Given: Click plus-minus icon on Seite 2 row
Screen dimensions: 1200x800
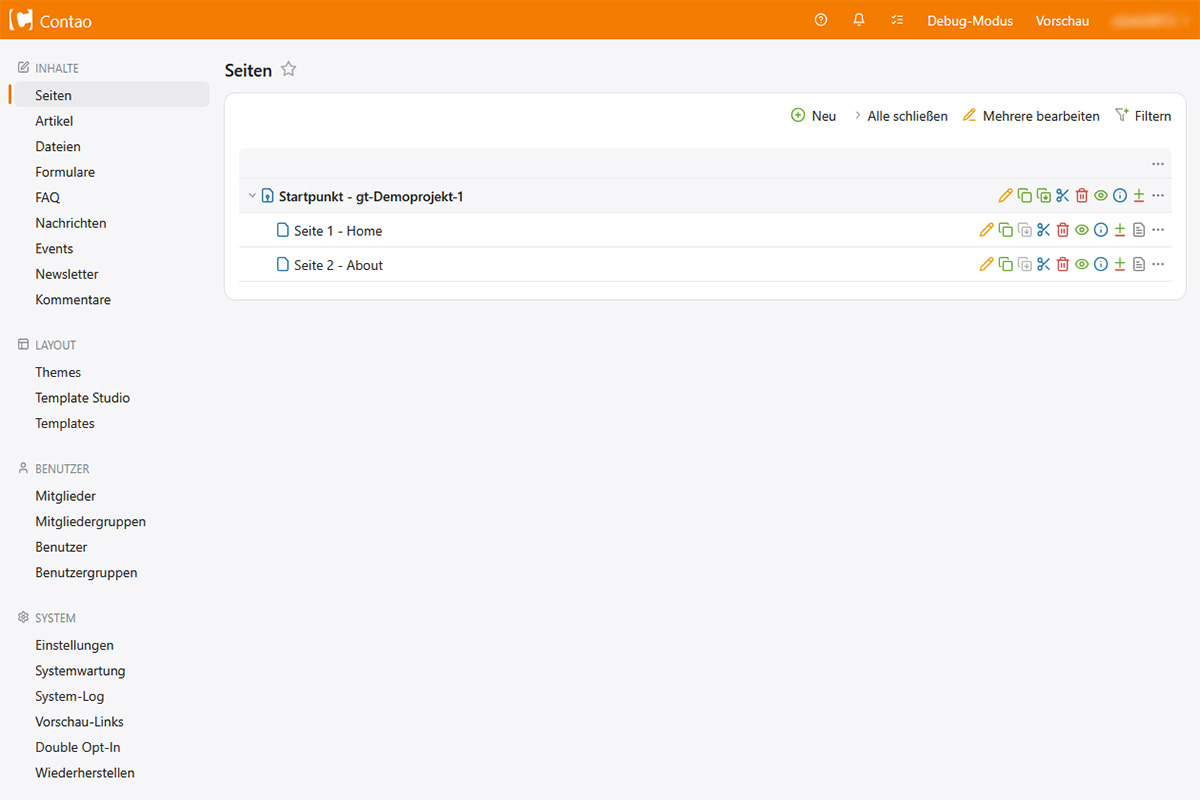Looking at the screenshot, I should coord(1120,264).
